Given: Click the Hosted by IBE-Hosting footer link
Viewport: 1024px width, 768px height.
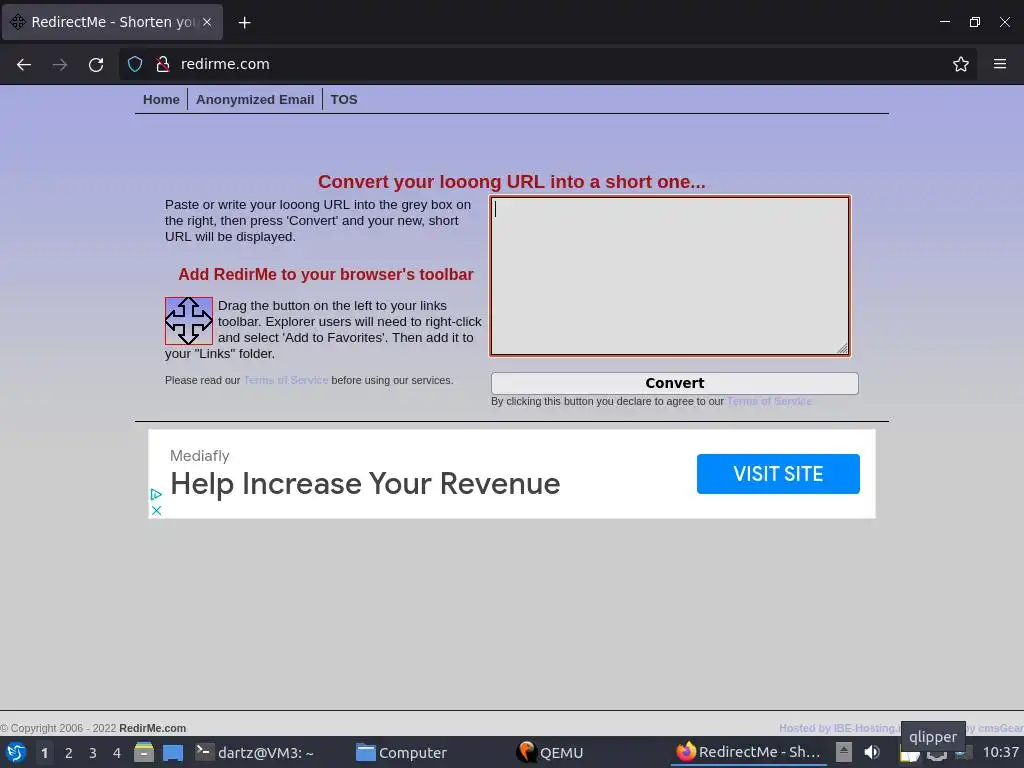Looking at the screenshot, I should [x=839, y=728].
